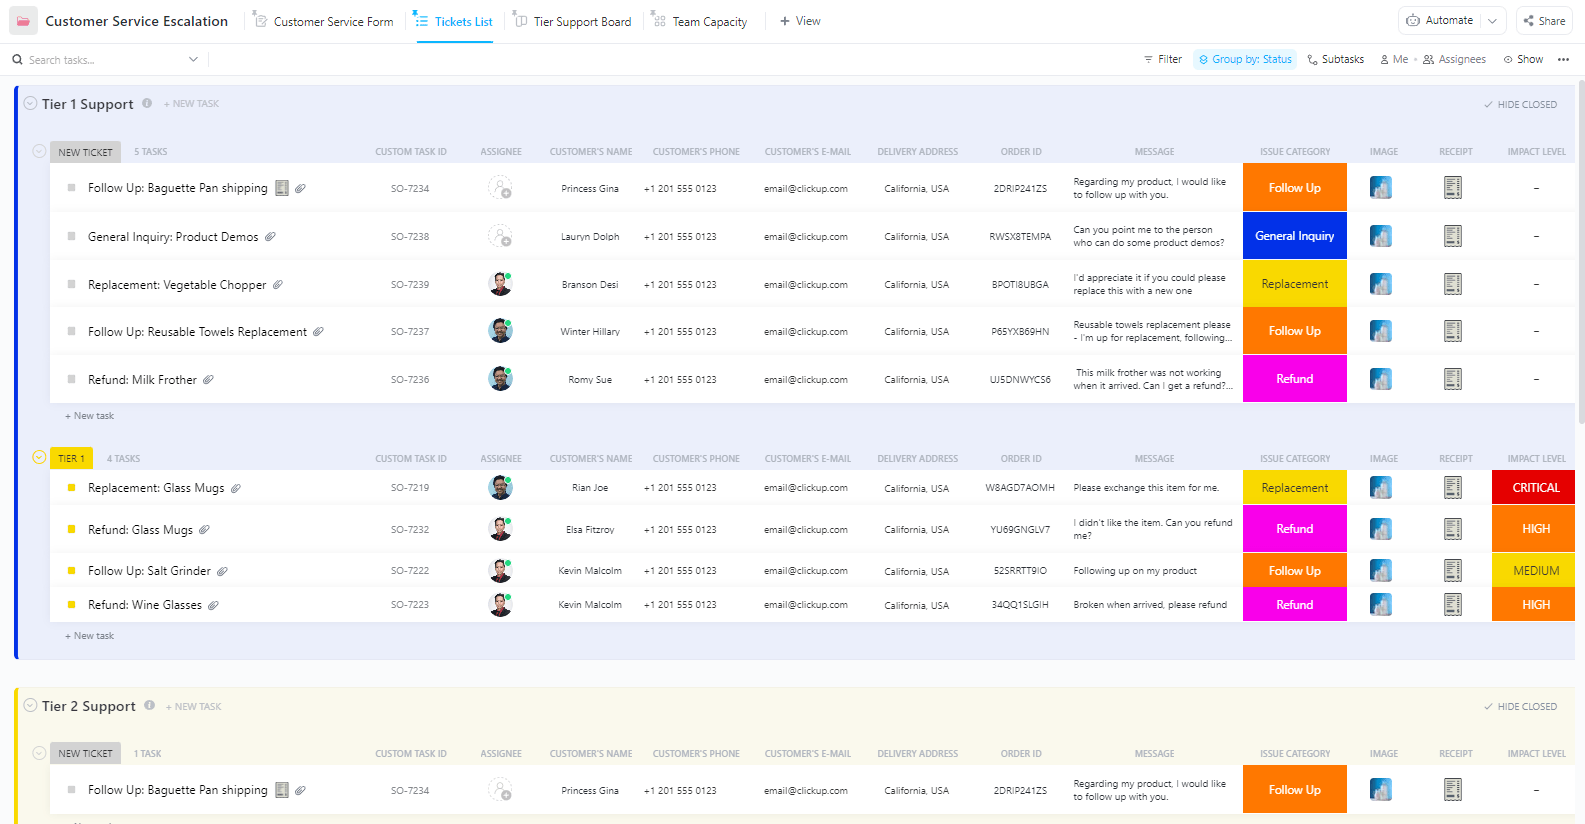The height and width of the screenshot is (824, 1585).
Task: Click info icon beside Tier 1 Support heading
Action: [147, 103]
